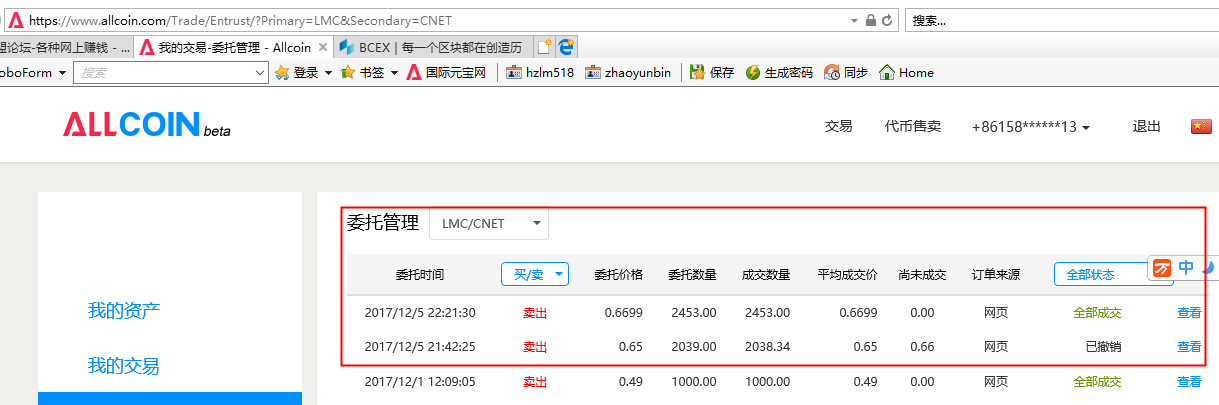1219x405 pixels.
Task: Click the 委托数量 column header
Action: (x=692, y=275)
